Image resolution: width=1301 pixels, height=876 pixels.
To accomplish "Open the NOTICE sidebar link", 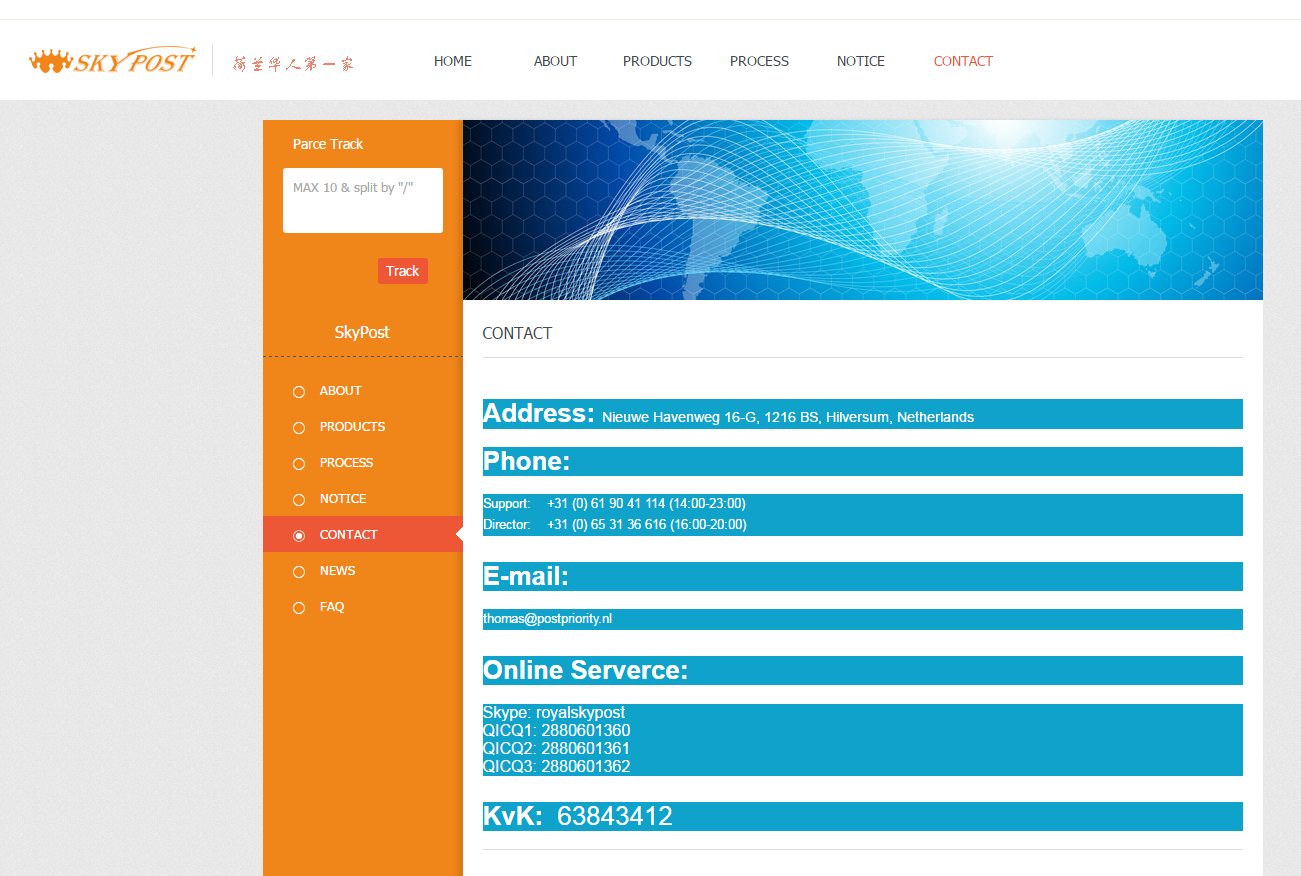I will pos(343,499).
